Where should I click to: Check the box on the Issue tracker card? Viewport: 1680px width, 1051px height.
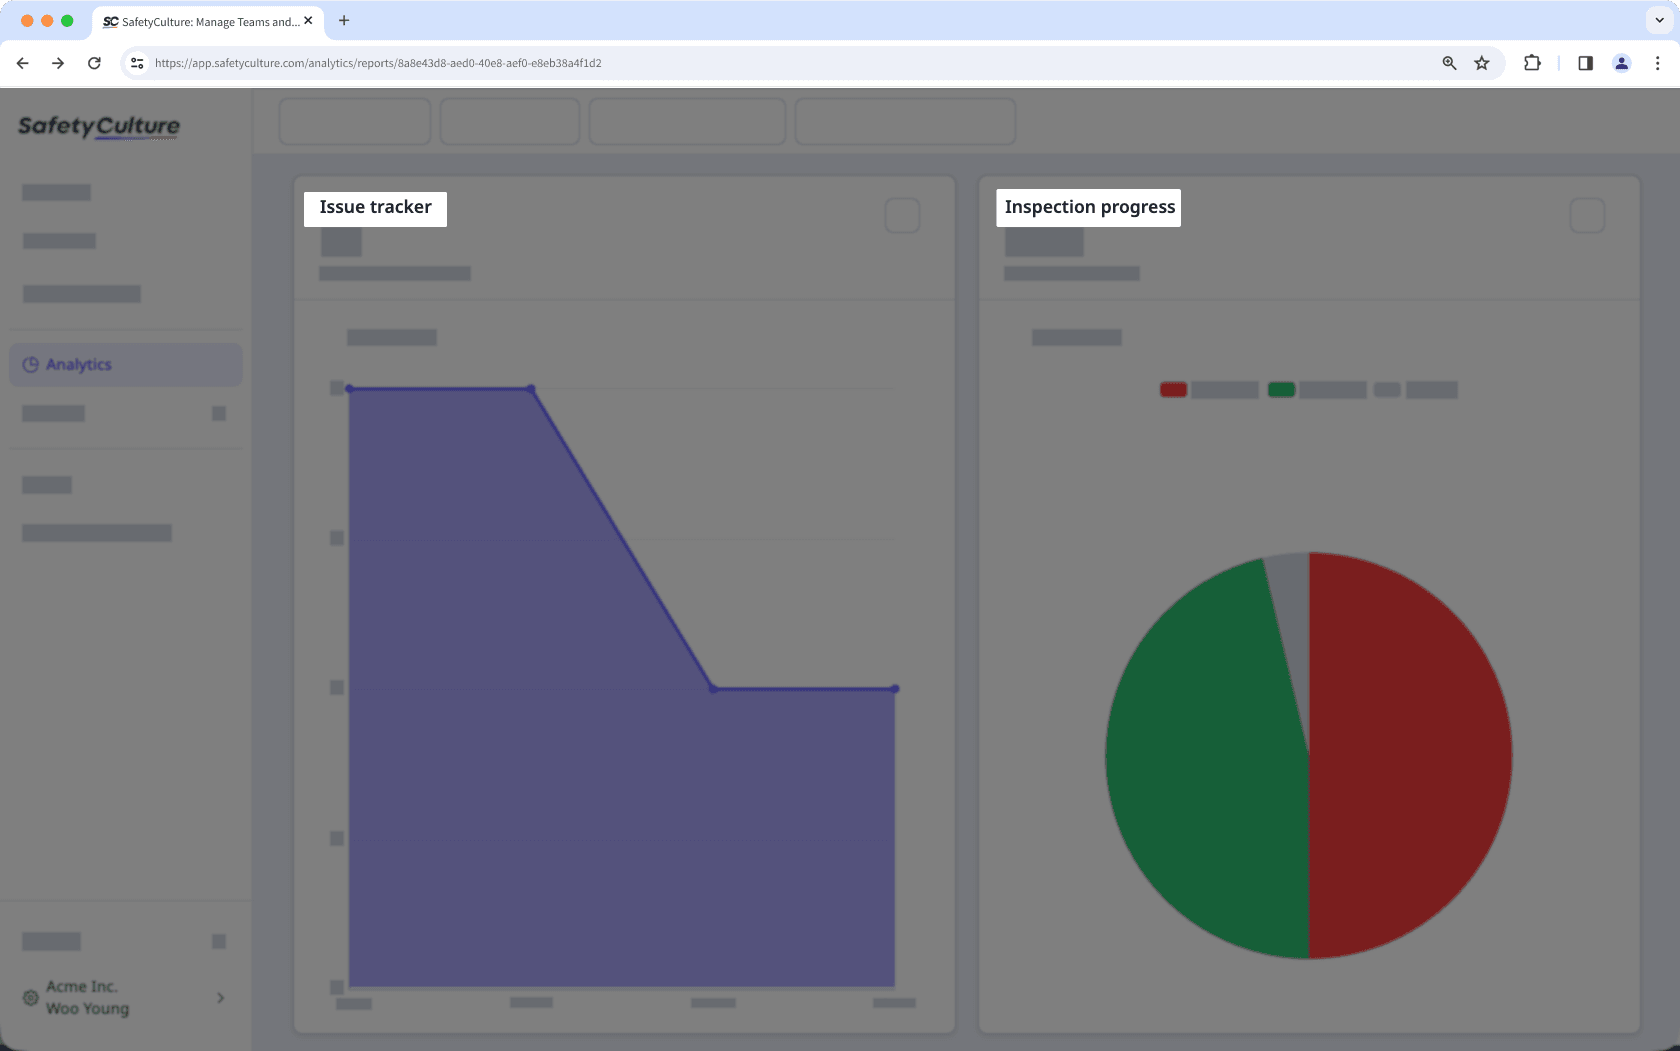[901, 214]
